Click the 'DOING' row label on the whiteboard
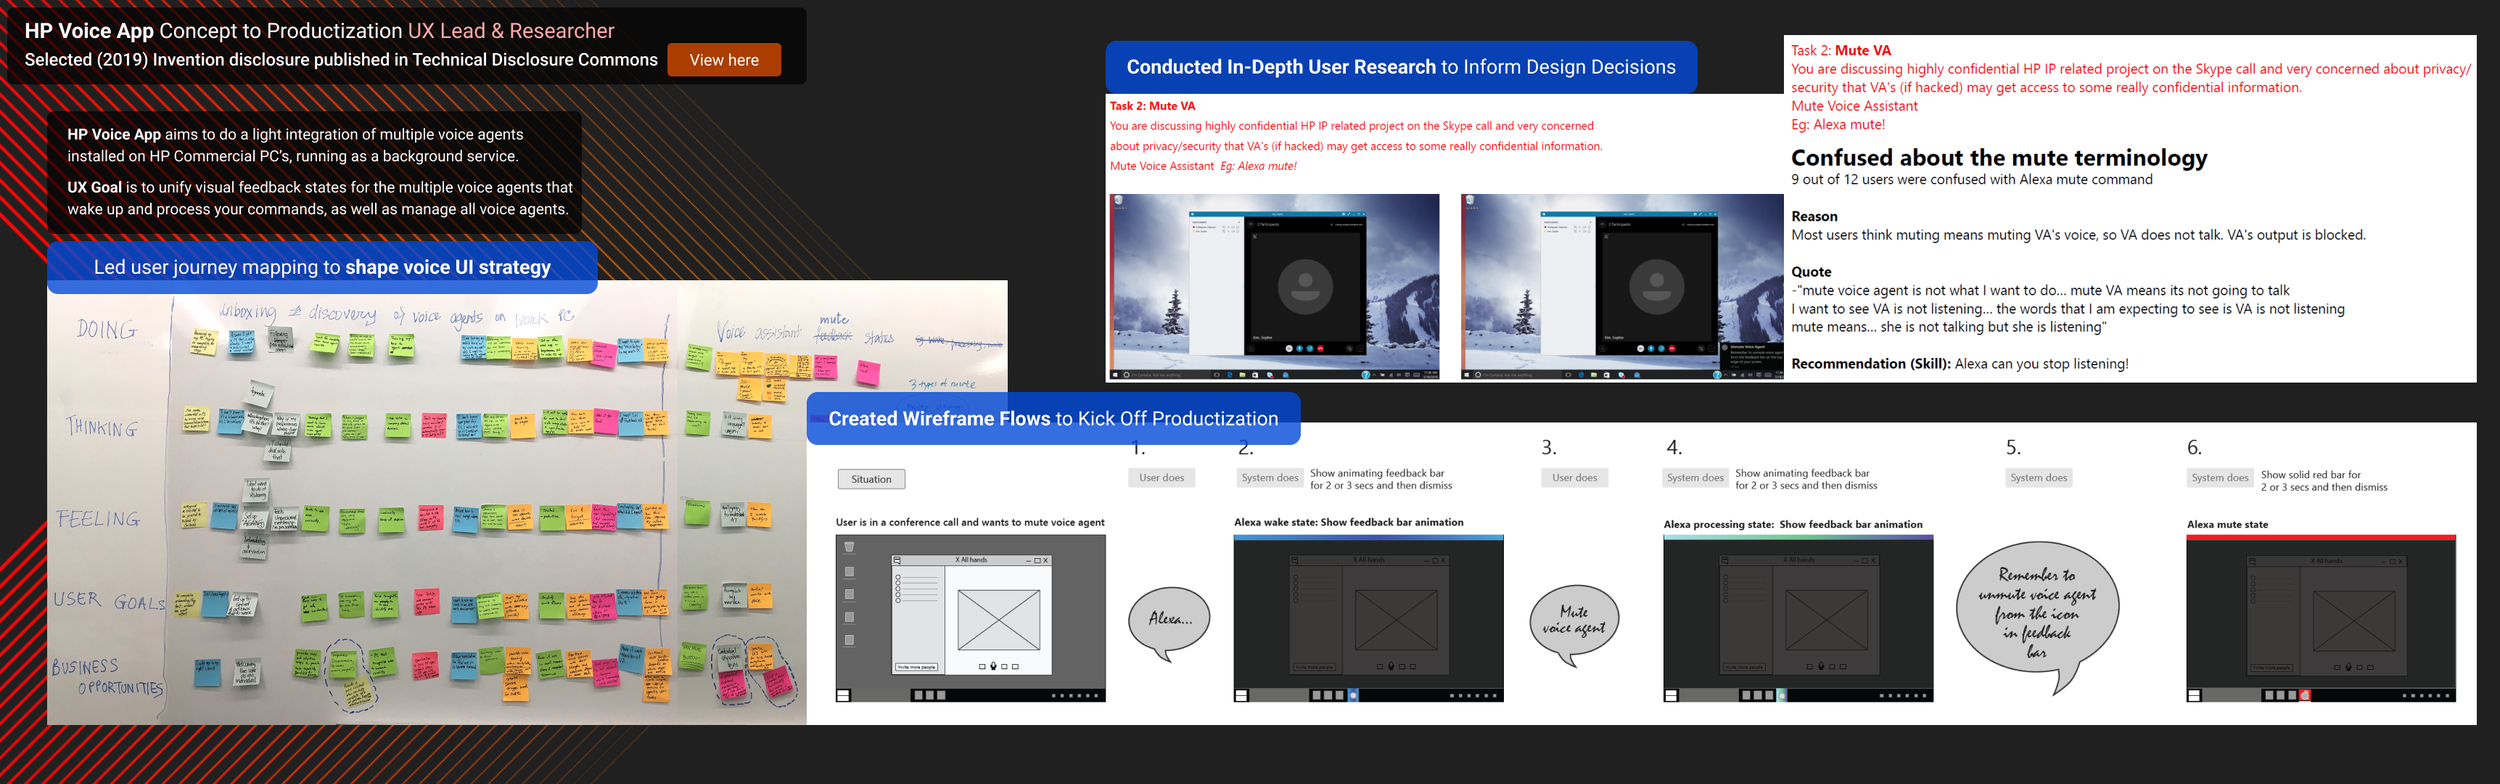The width and height of the screenshot is (2500, 784). [x=107, y=329]
